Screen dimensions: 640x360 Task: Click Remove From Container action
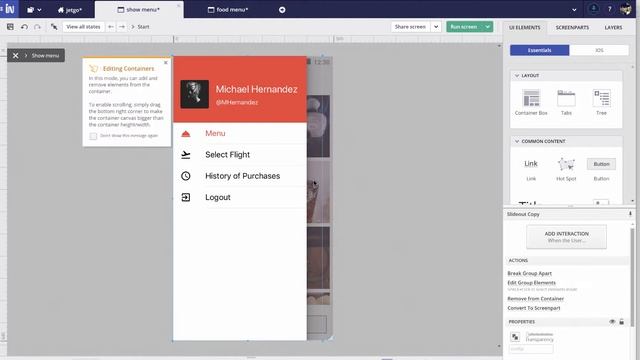tap(536, 299)
